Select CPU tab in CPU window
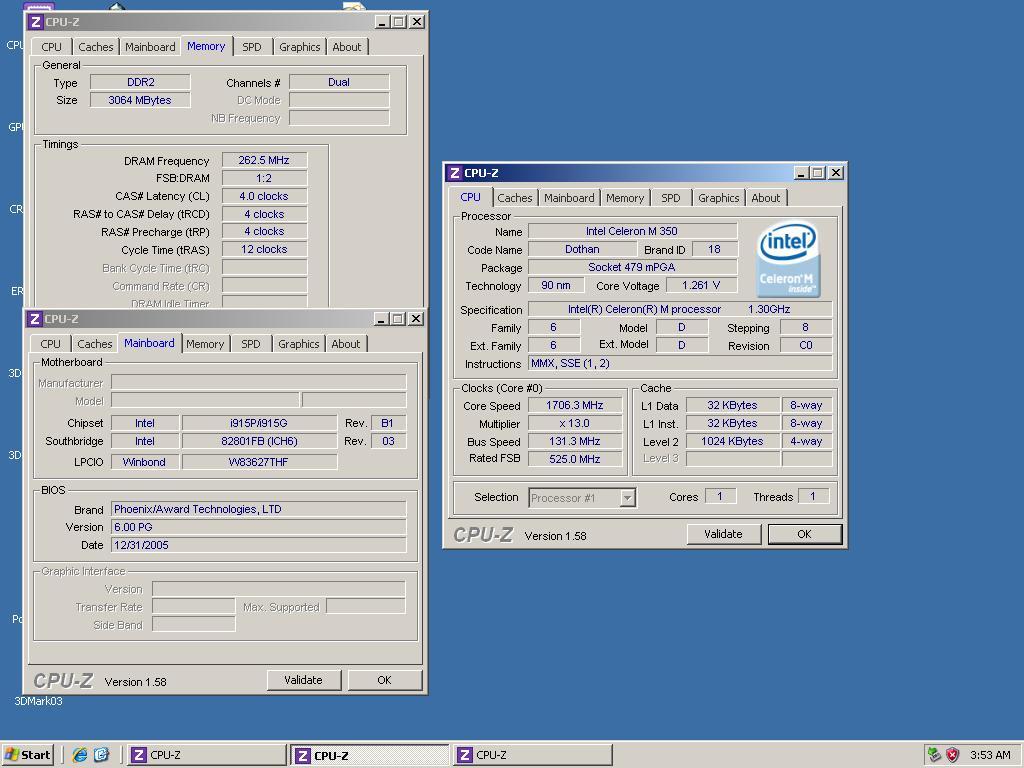The height and width of the screenshot is (768, 1024). pyautogui.click(x=470, y=197)
